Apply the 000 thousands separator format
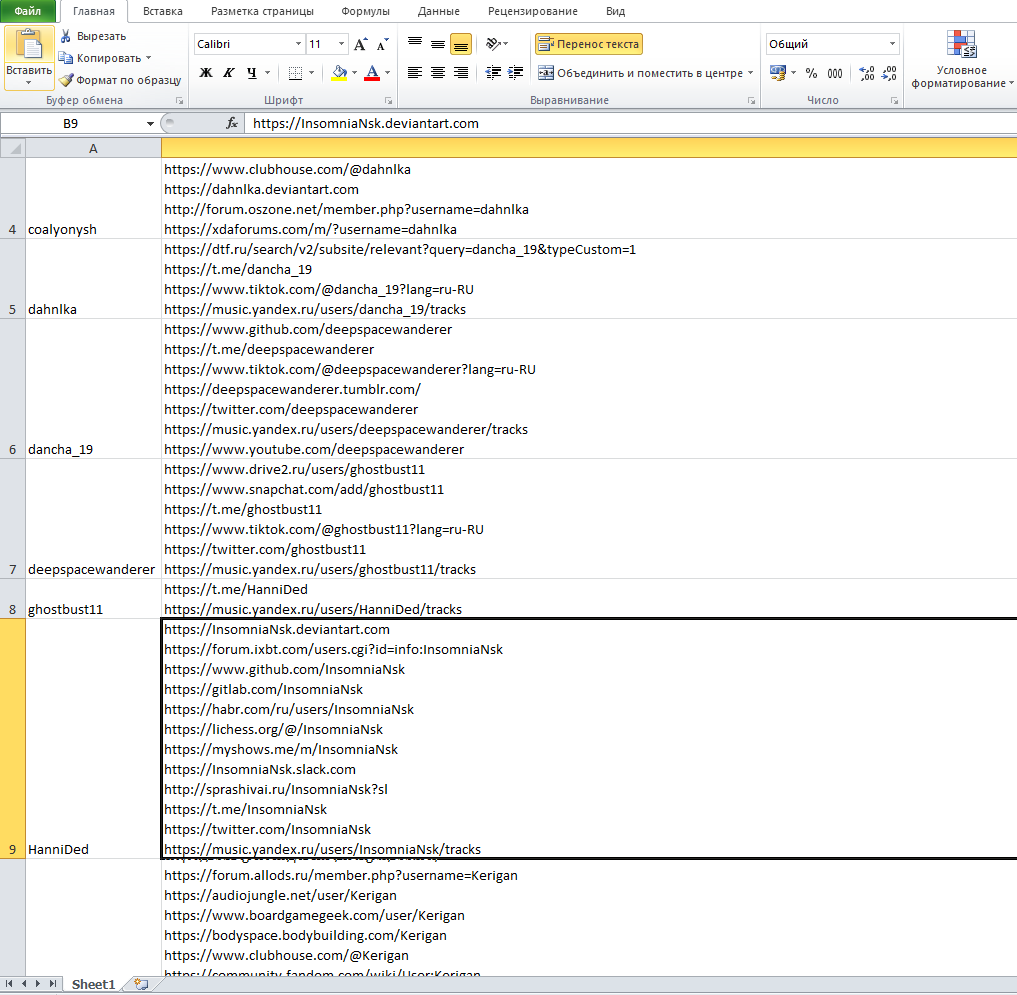The height and width of the screenshot is (995, 1017). pyautogui.click(x=835, y=73)
